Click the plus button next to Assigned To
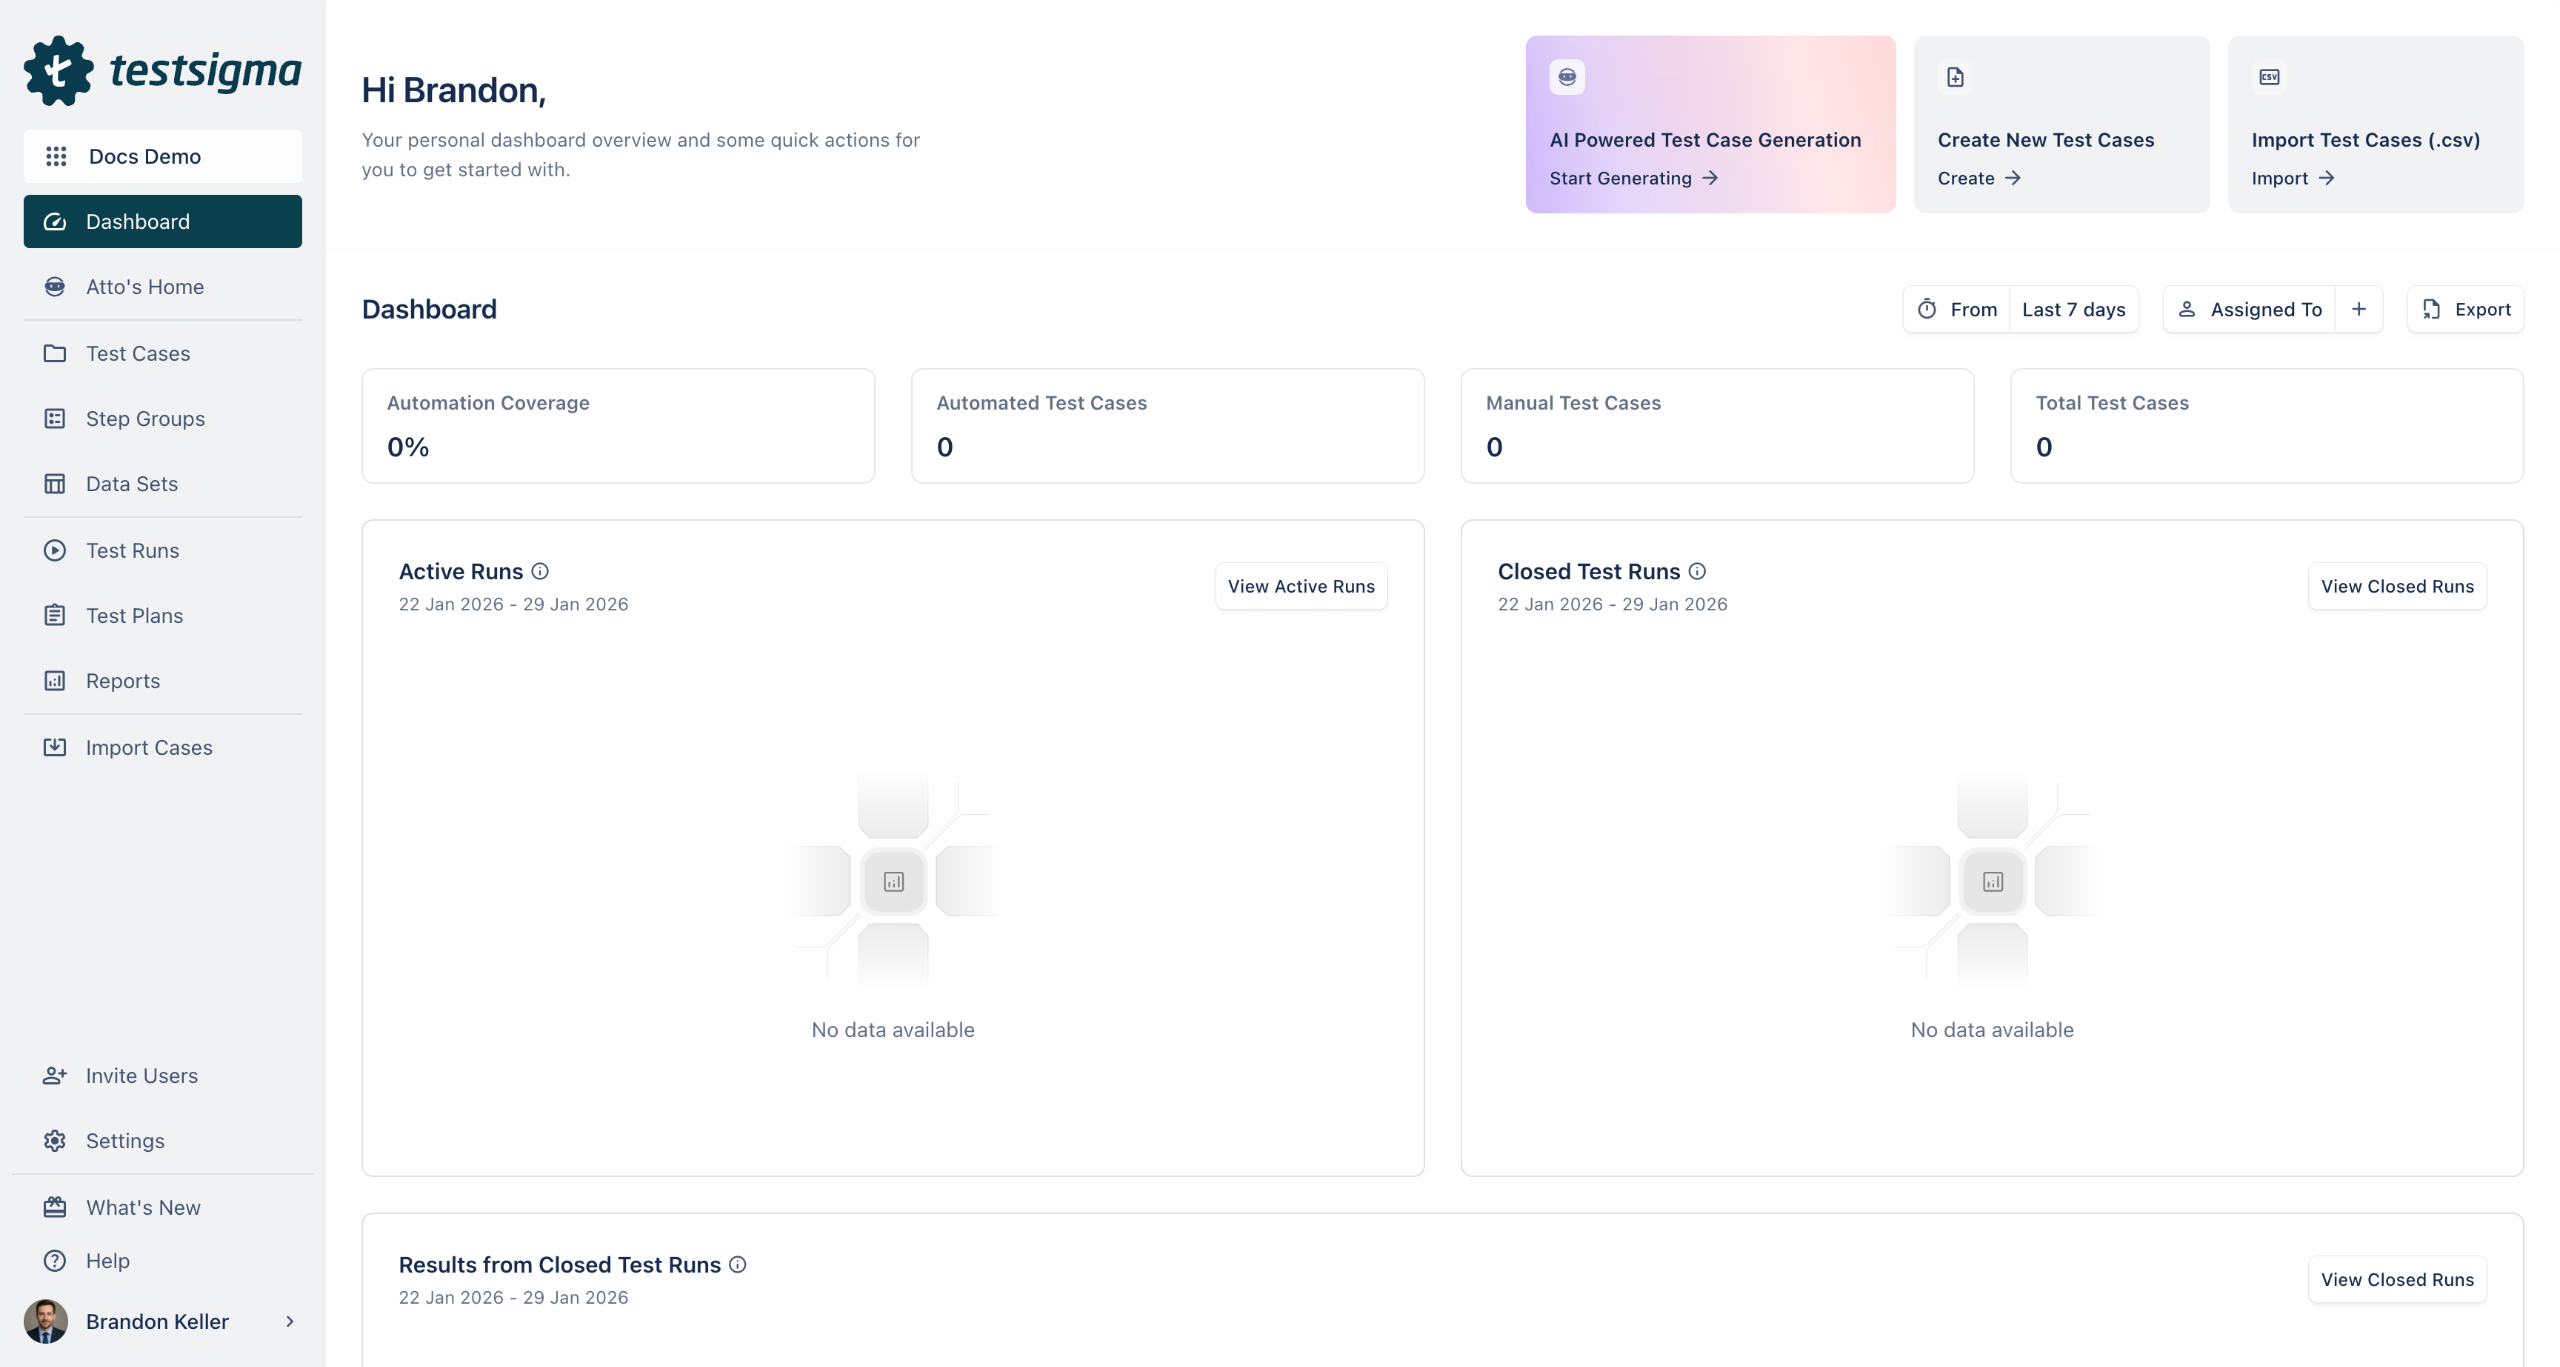The height and width of the screenshot is (1367, 2560). pos(2359,310)
